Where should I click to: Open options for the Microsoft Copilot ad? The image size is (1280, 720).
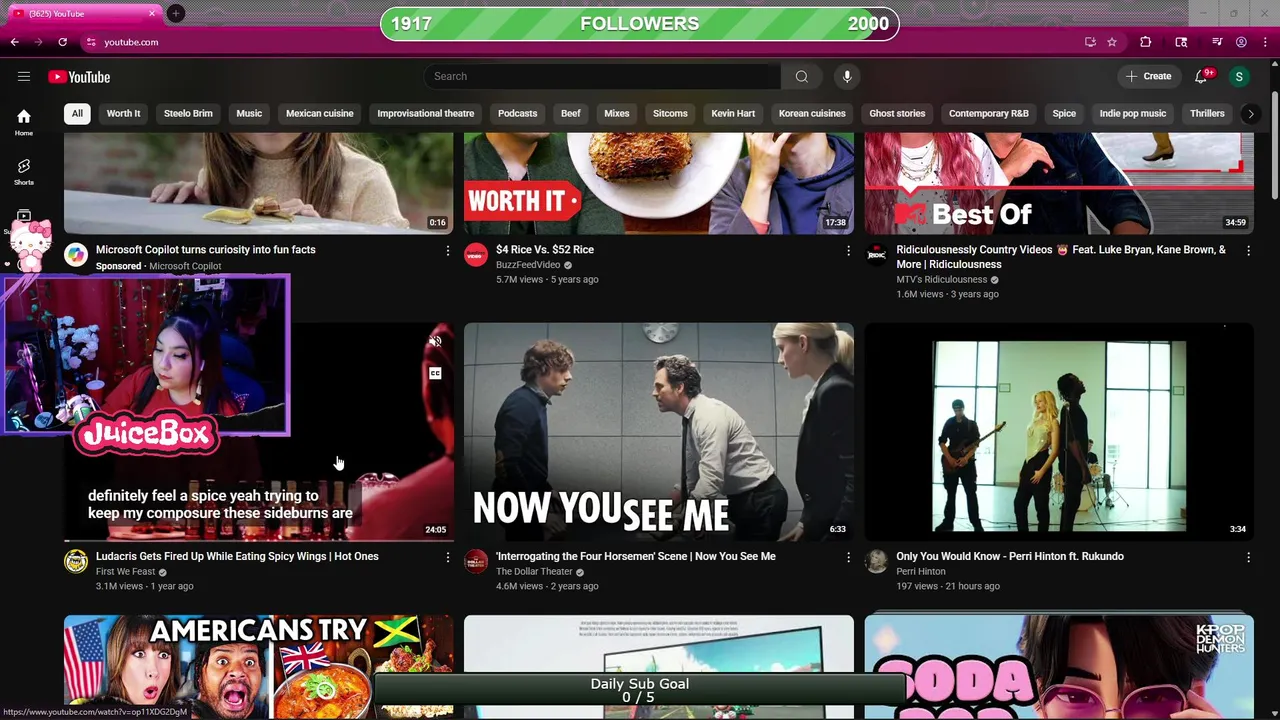pyautogui.click(x=448, y=251)
